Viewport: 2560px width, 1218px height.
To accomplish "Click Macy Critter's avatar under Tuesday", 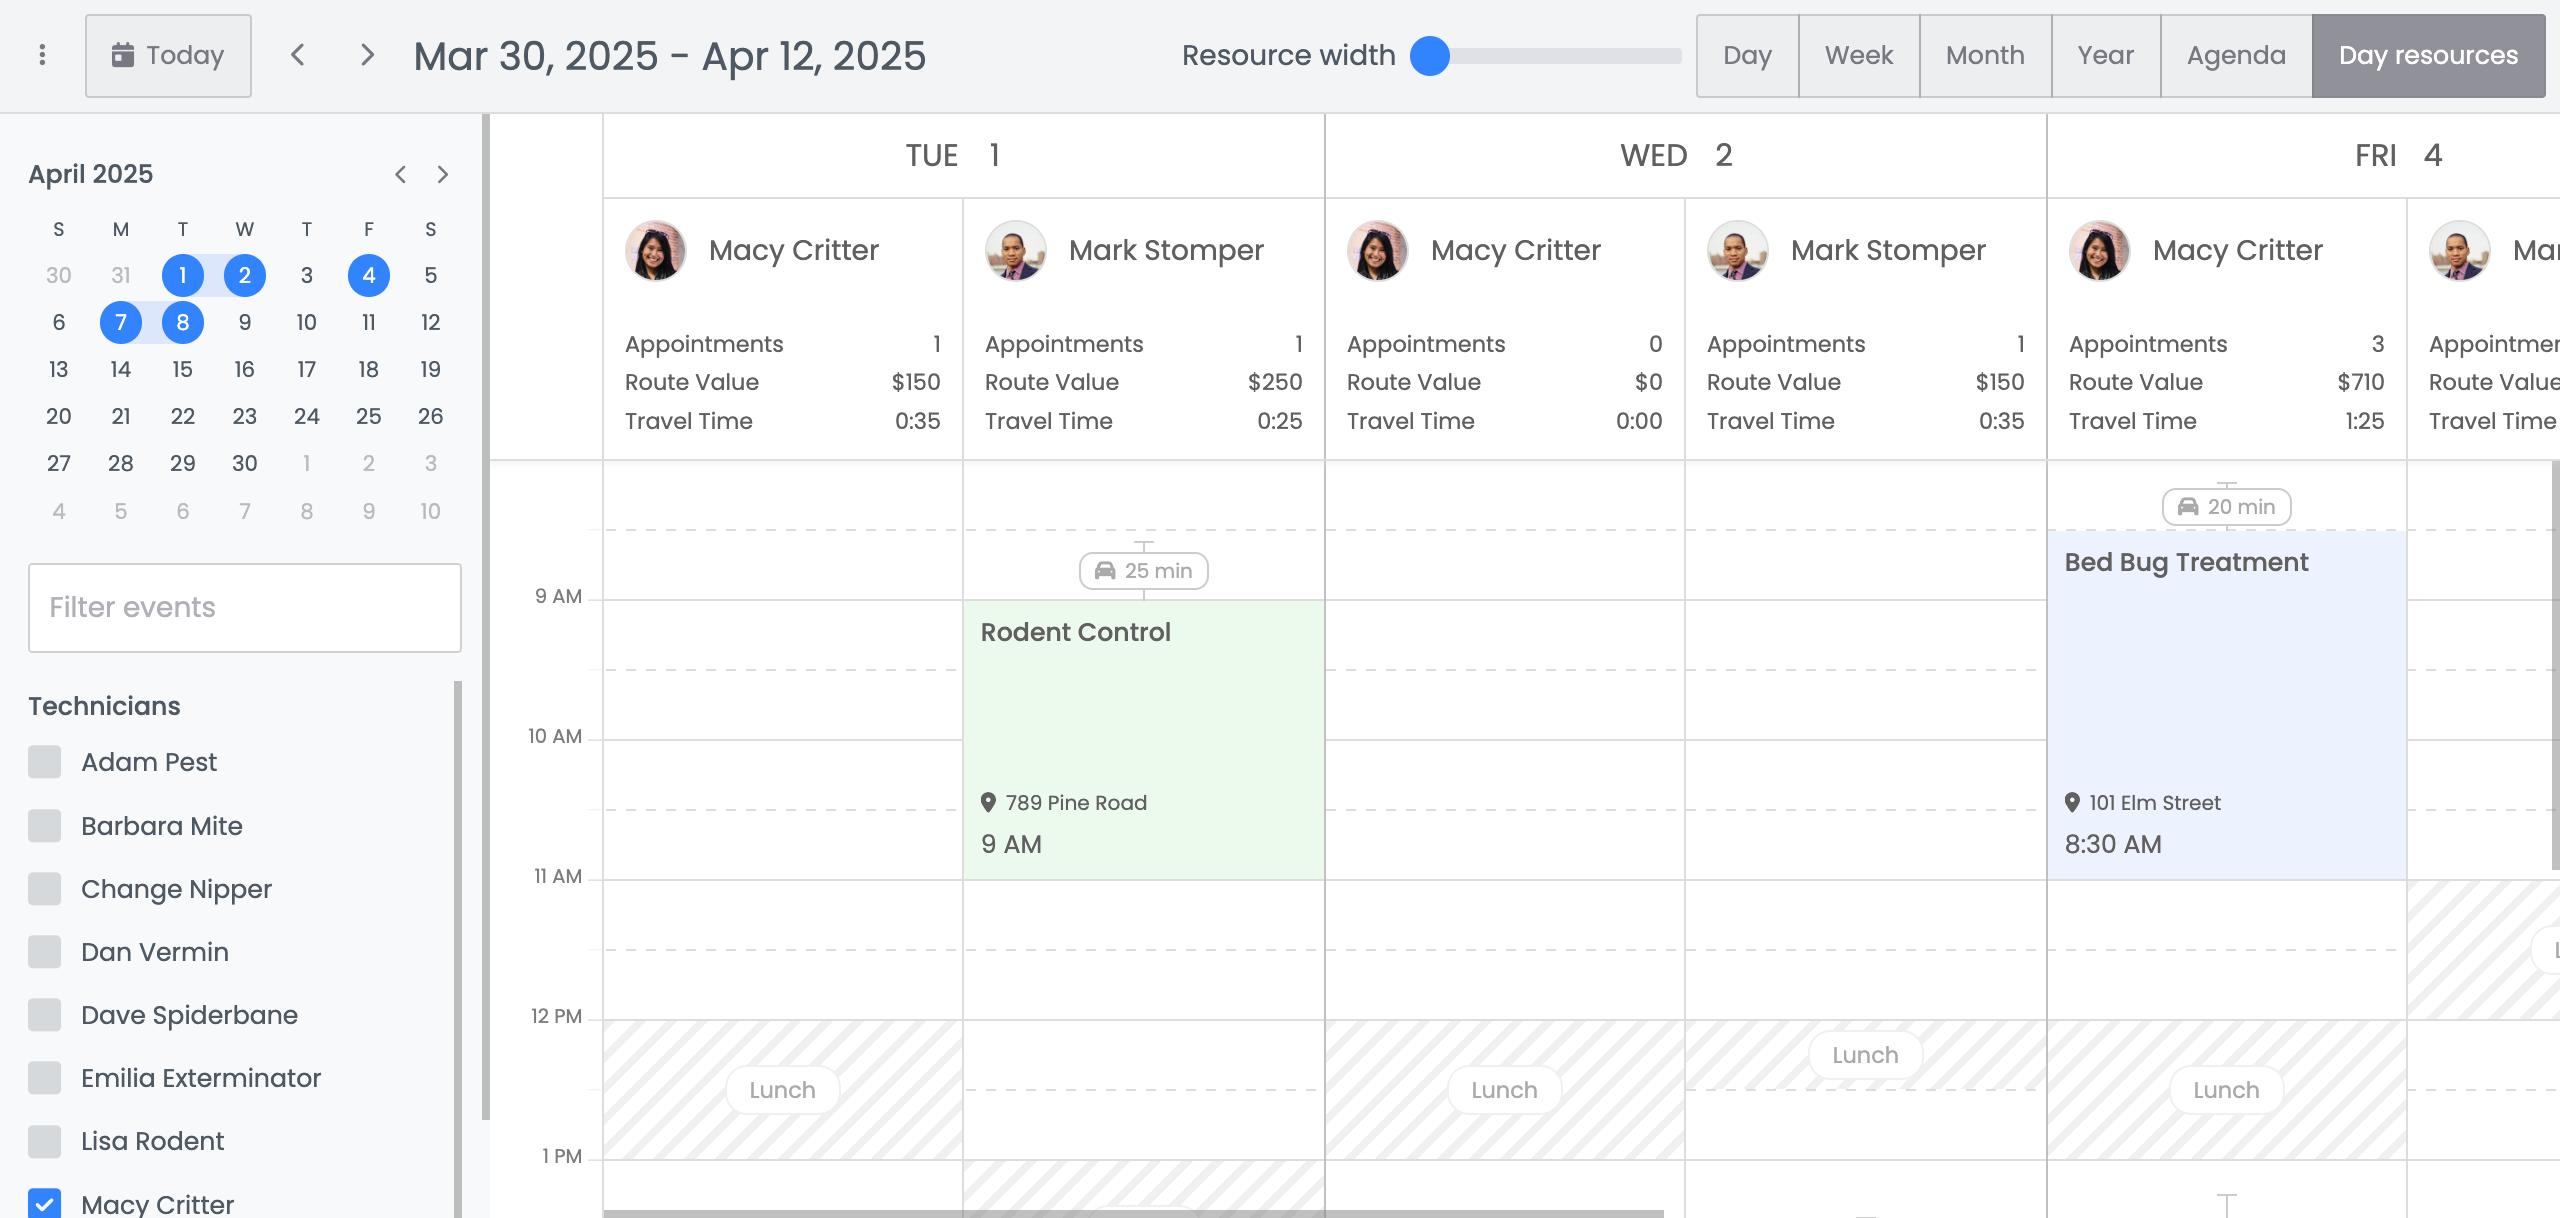I will click(656, 250).
